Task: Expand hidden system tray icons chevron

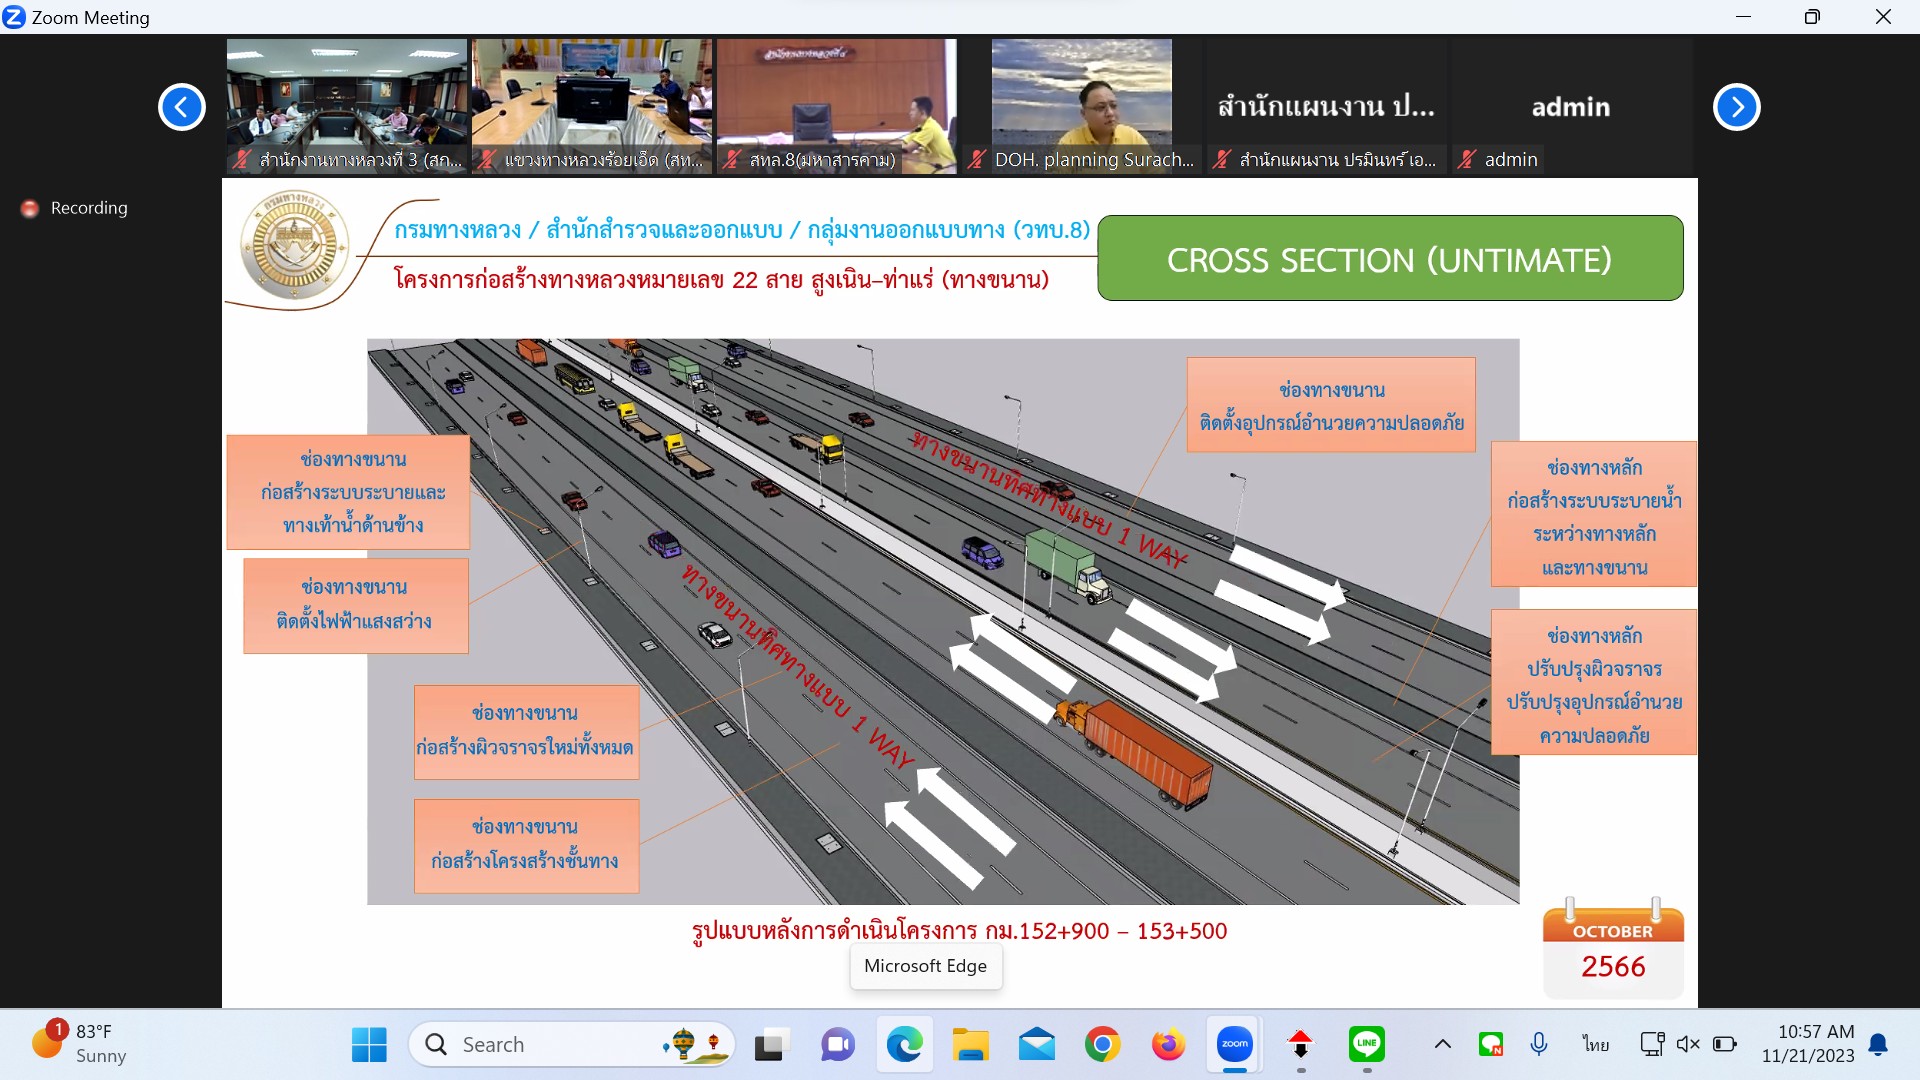Action: [x=1442, y=1044]
